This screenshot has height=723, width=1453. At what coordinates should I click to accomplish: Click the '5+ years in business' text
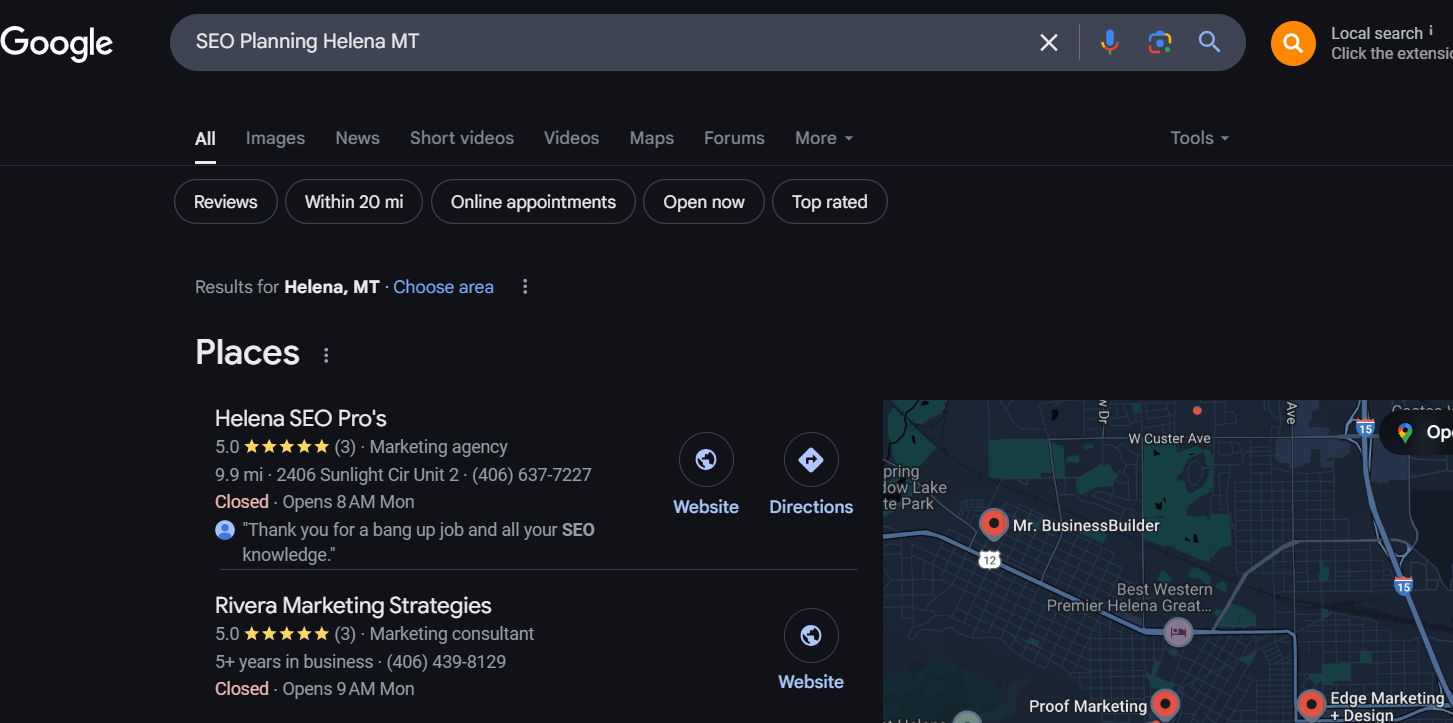294,661
